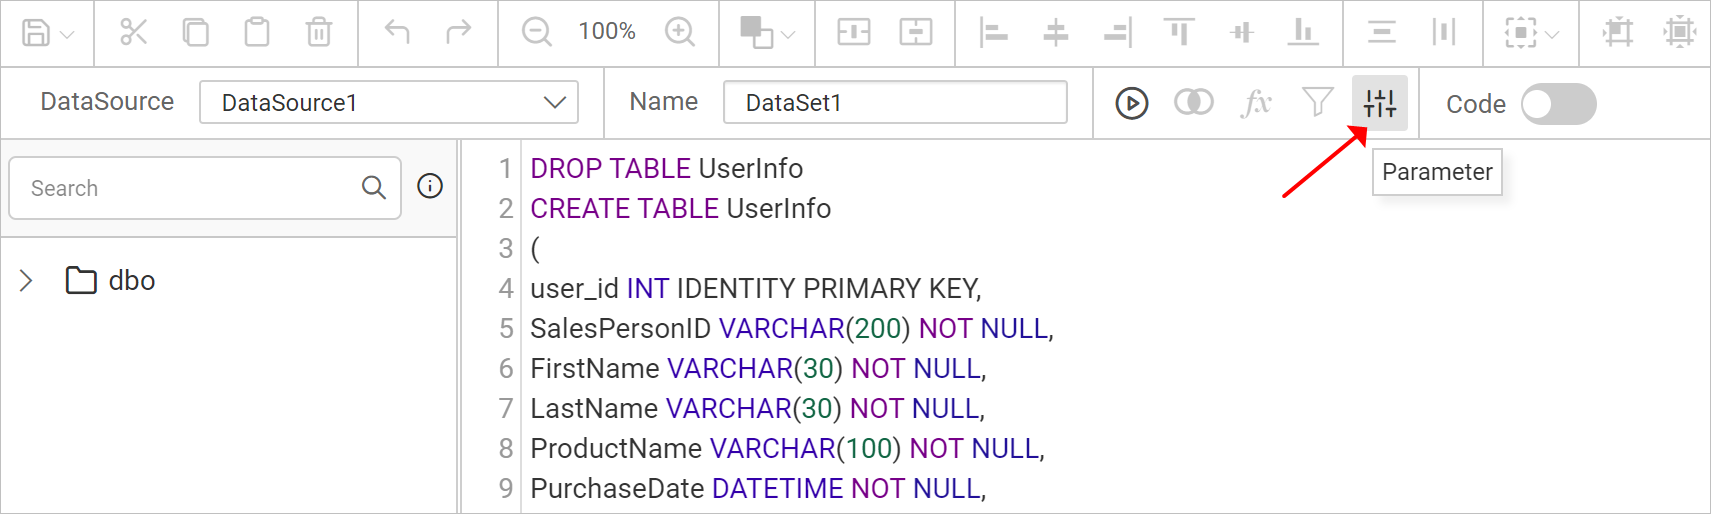Click the Undo arrow

[x=397, y=32]
